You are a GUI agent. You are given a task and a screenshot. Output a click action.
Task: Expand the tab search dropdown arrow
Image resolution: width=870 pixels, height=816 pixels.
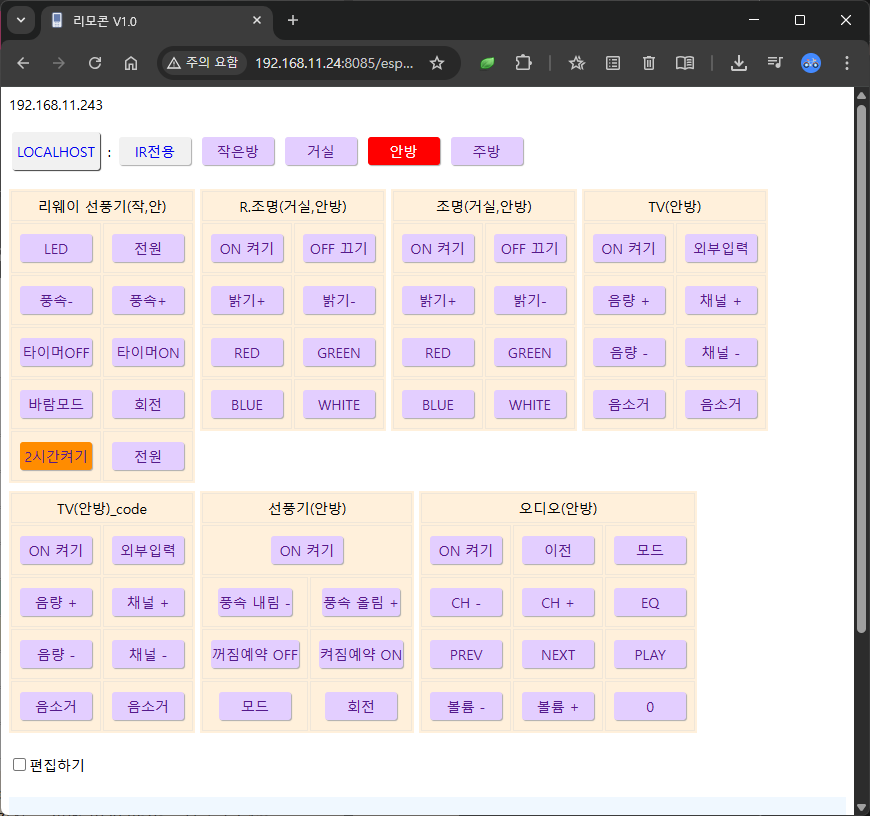point(22,20)
